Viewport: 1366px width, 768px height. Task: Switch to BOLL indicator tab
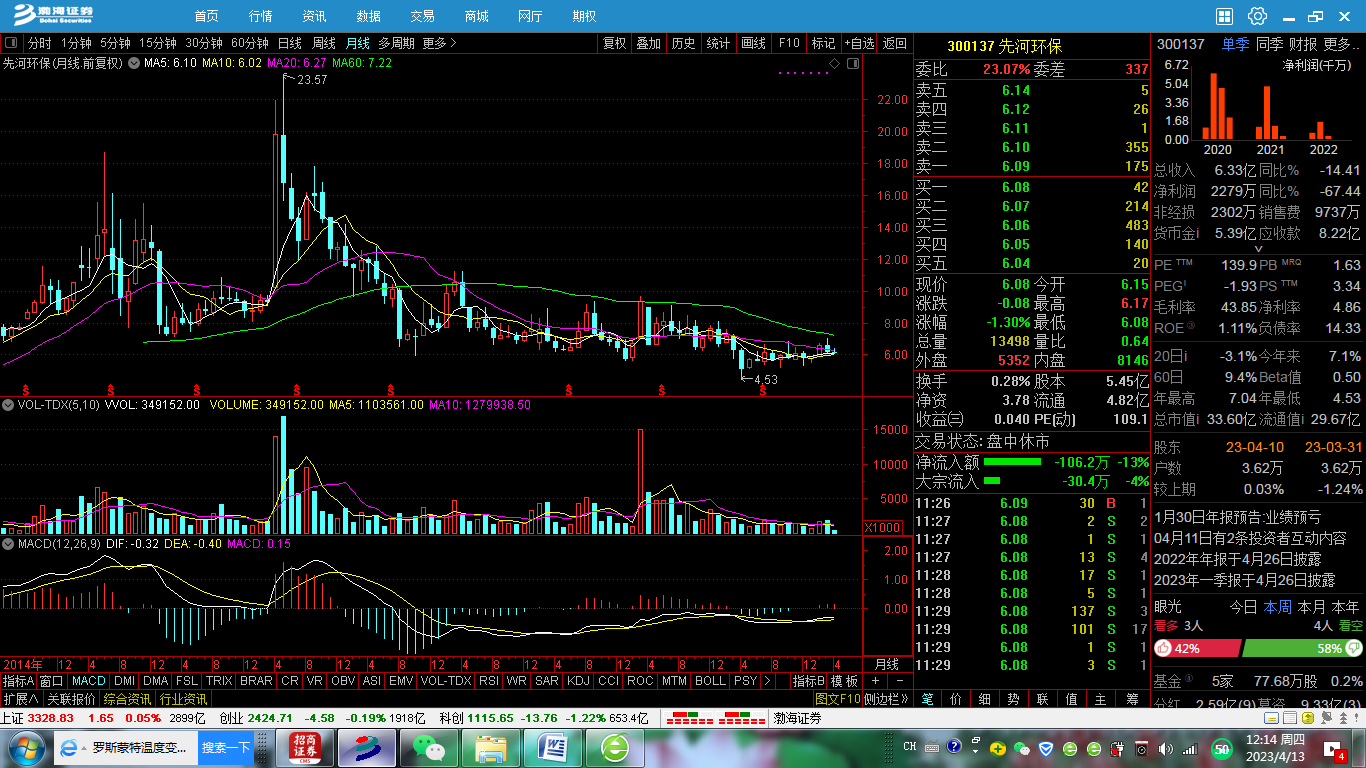(710, 681)
